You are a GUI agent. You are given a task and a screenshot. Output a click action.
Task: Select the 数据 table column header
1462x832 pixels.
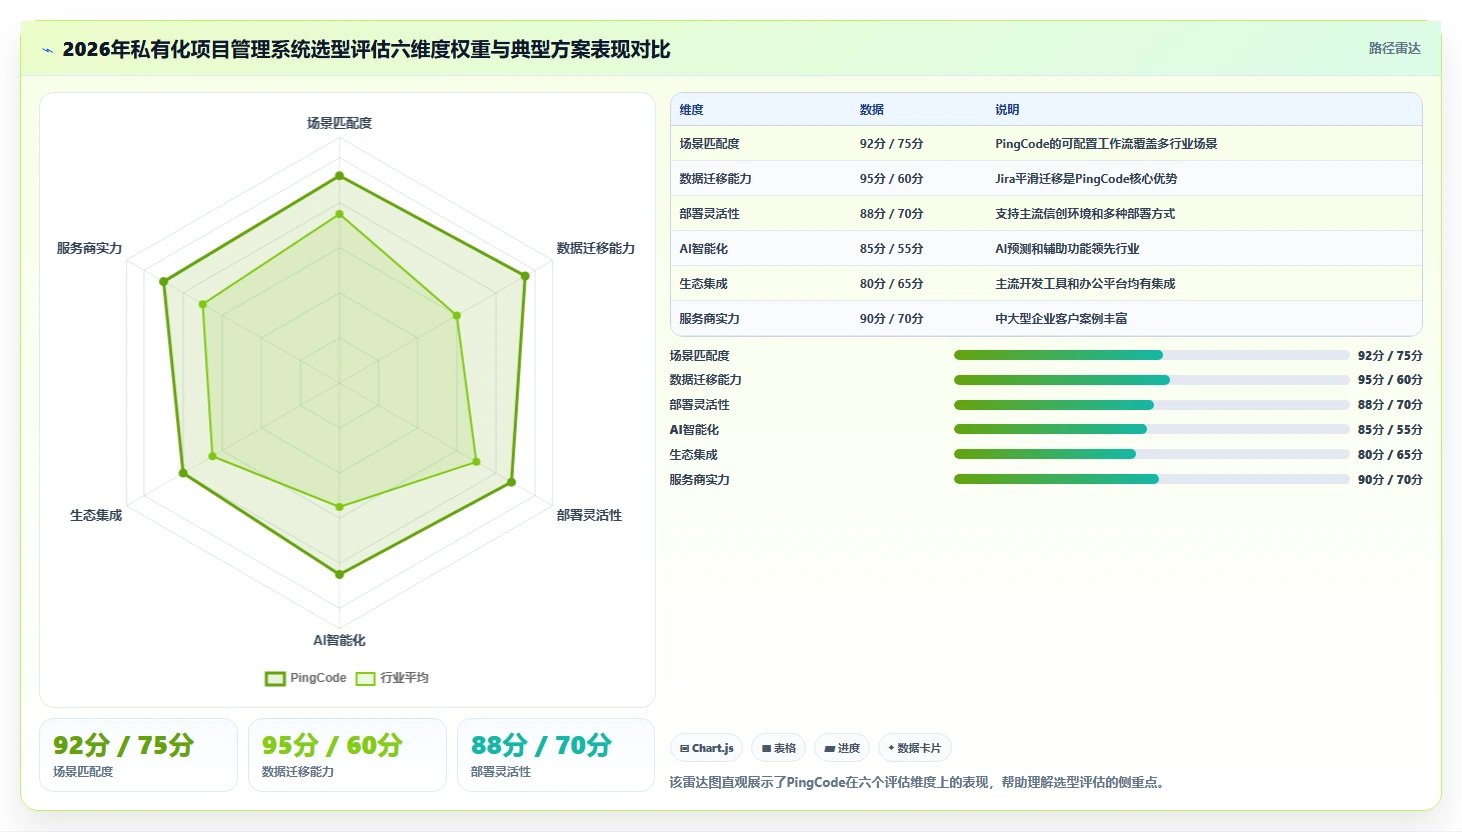point(871,110)
